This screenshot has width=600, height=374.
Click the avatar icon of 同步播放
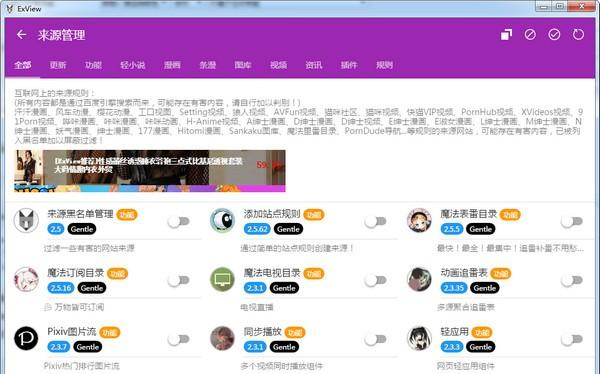tap(222, 338)
